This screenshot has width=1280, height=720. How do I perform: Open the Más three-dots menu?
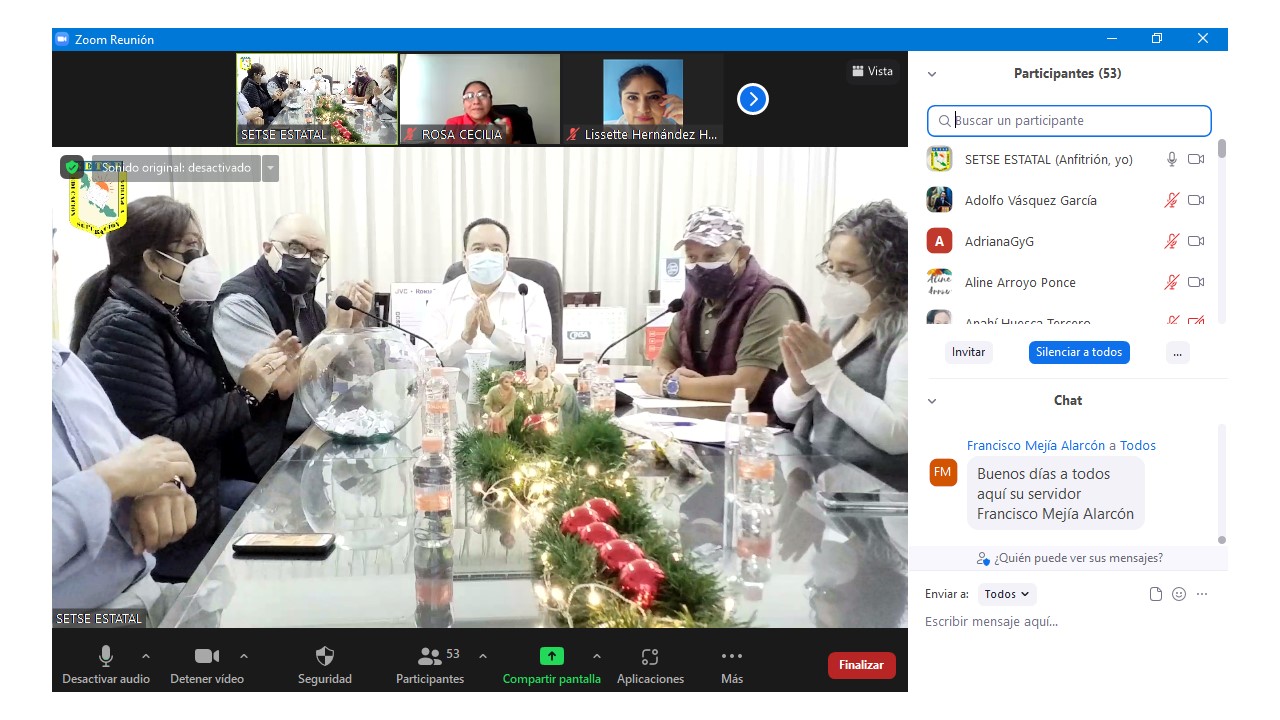click(x=732, y=656)
